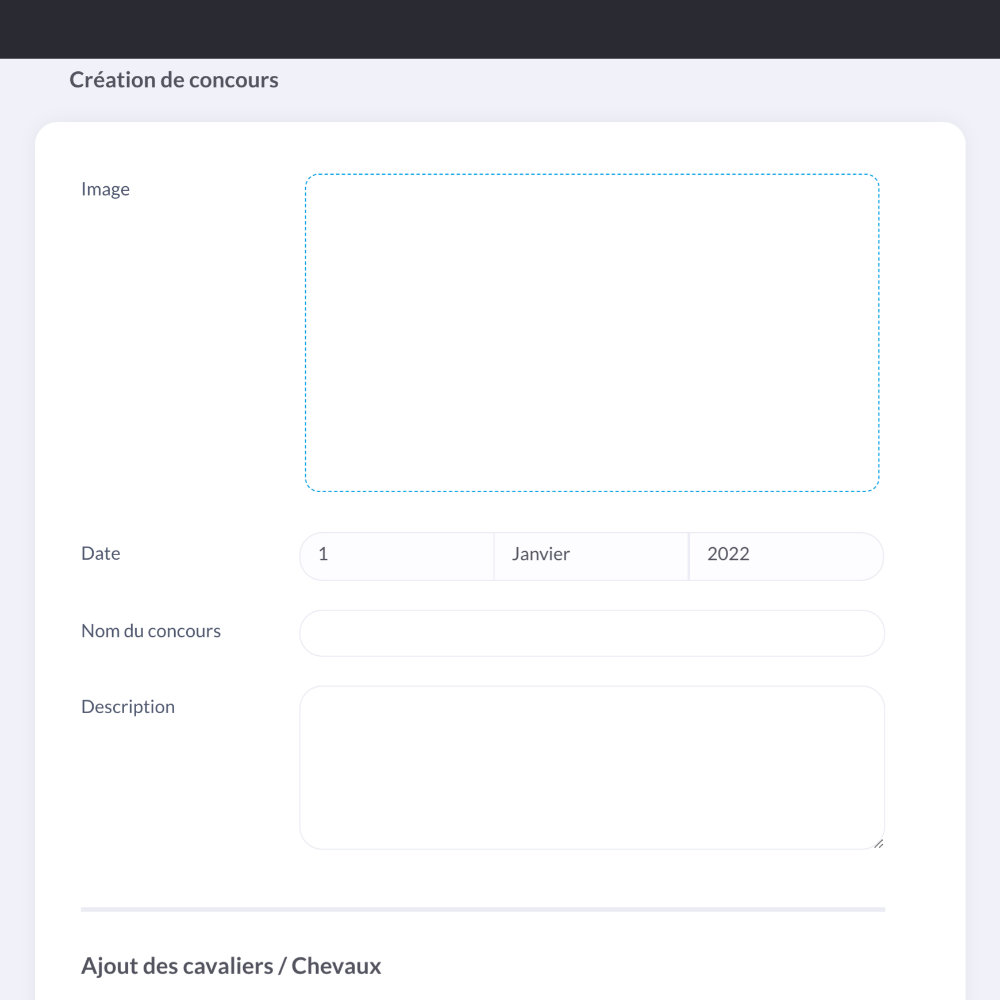Focus the Nom du concours text field

[592, 633]
